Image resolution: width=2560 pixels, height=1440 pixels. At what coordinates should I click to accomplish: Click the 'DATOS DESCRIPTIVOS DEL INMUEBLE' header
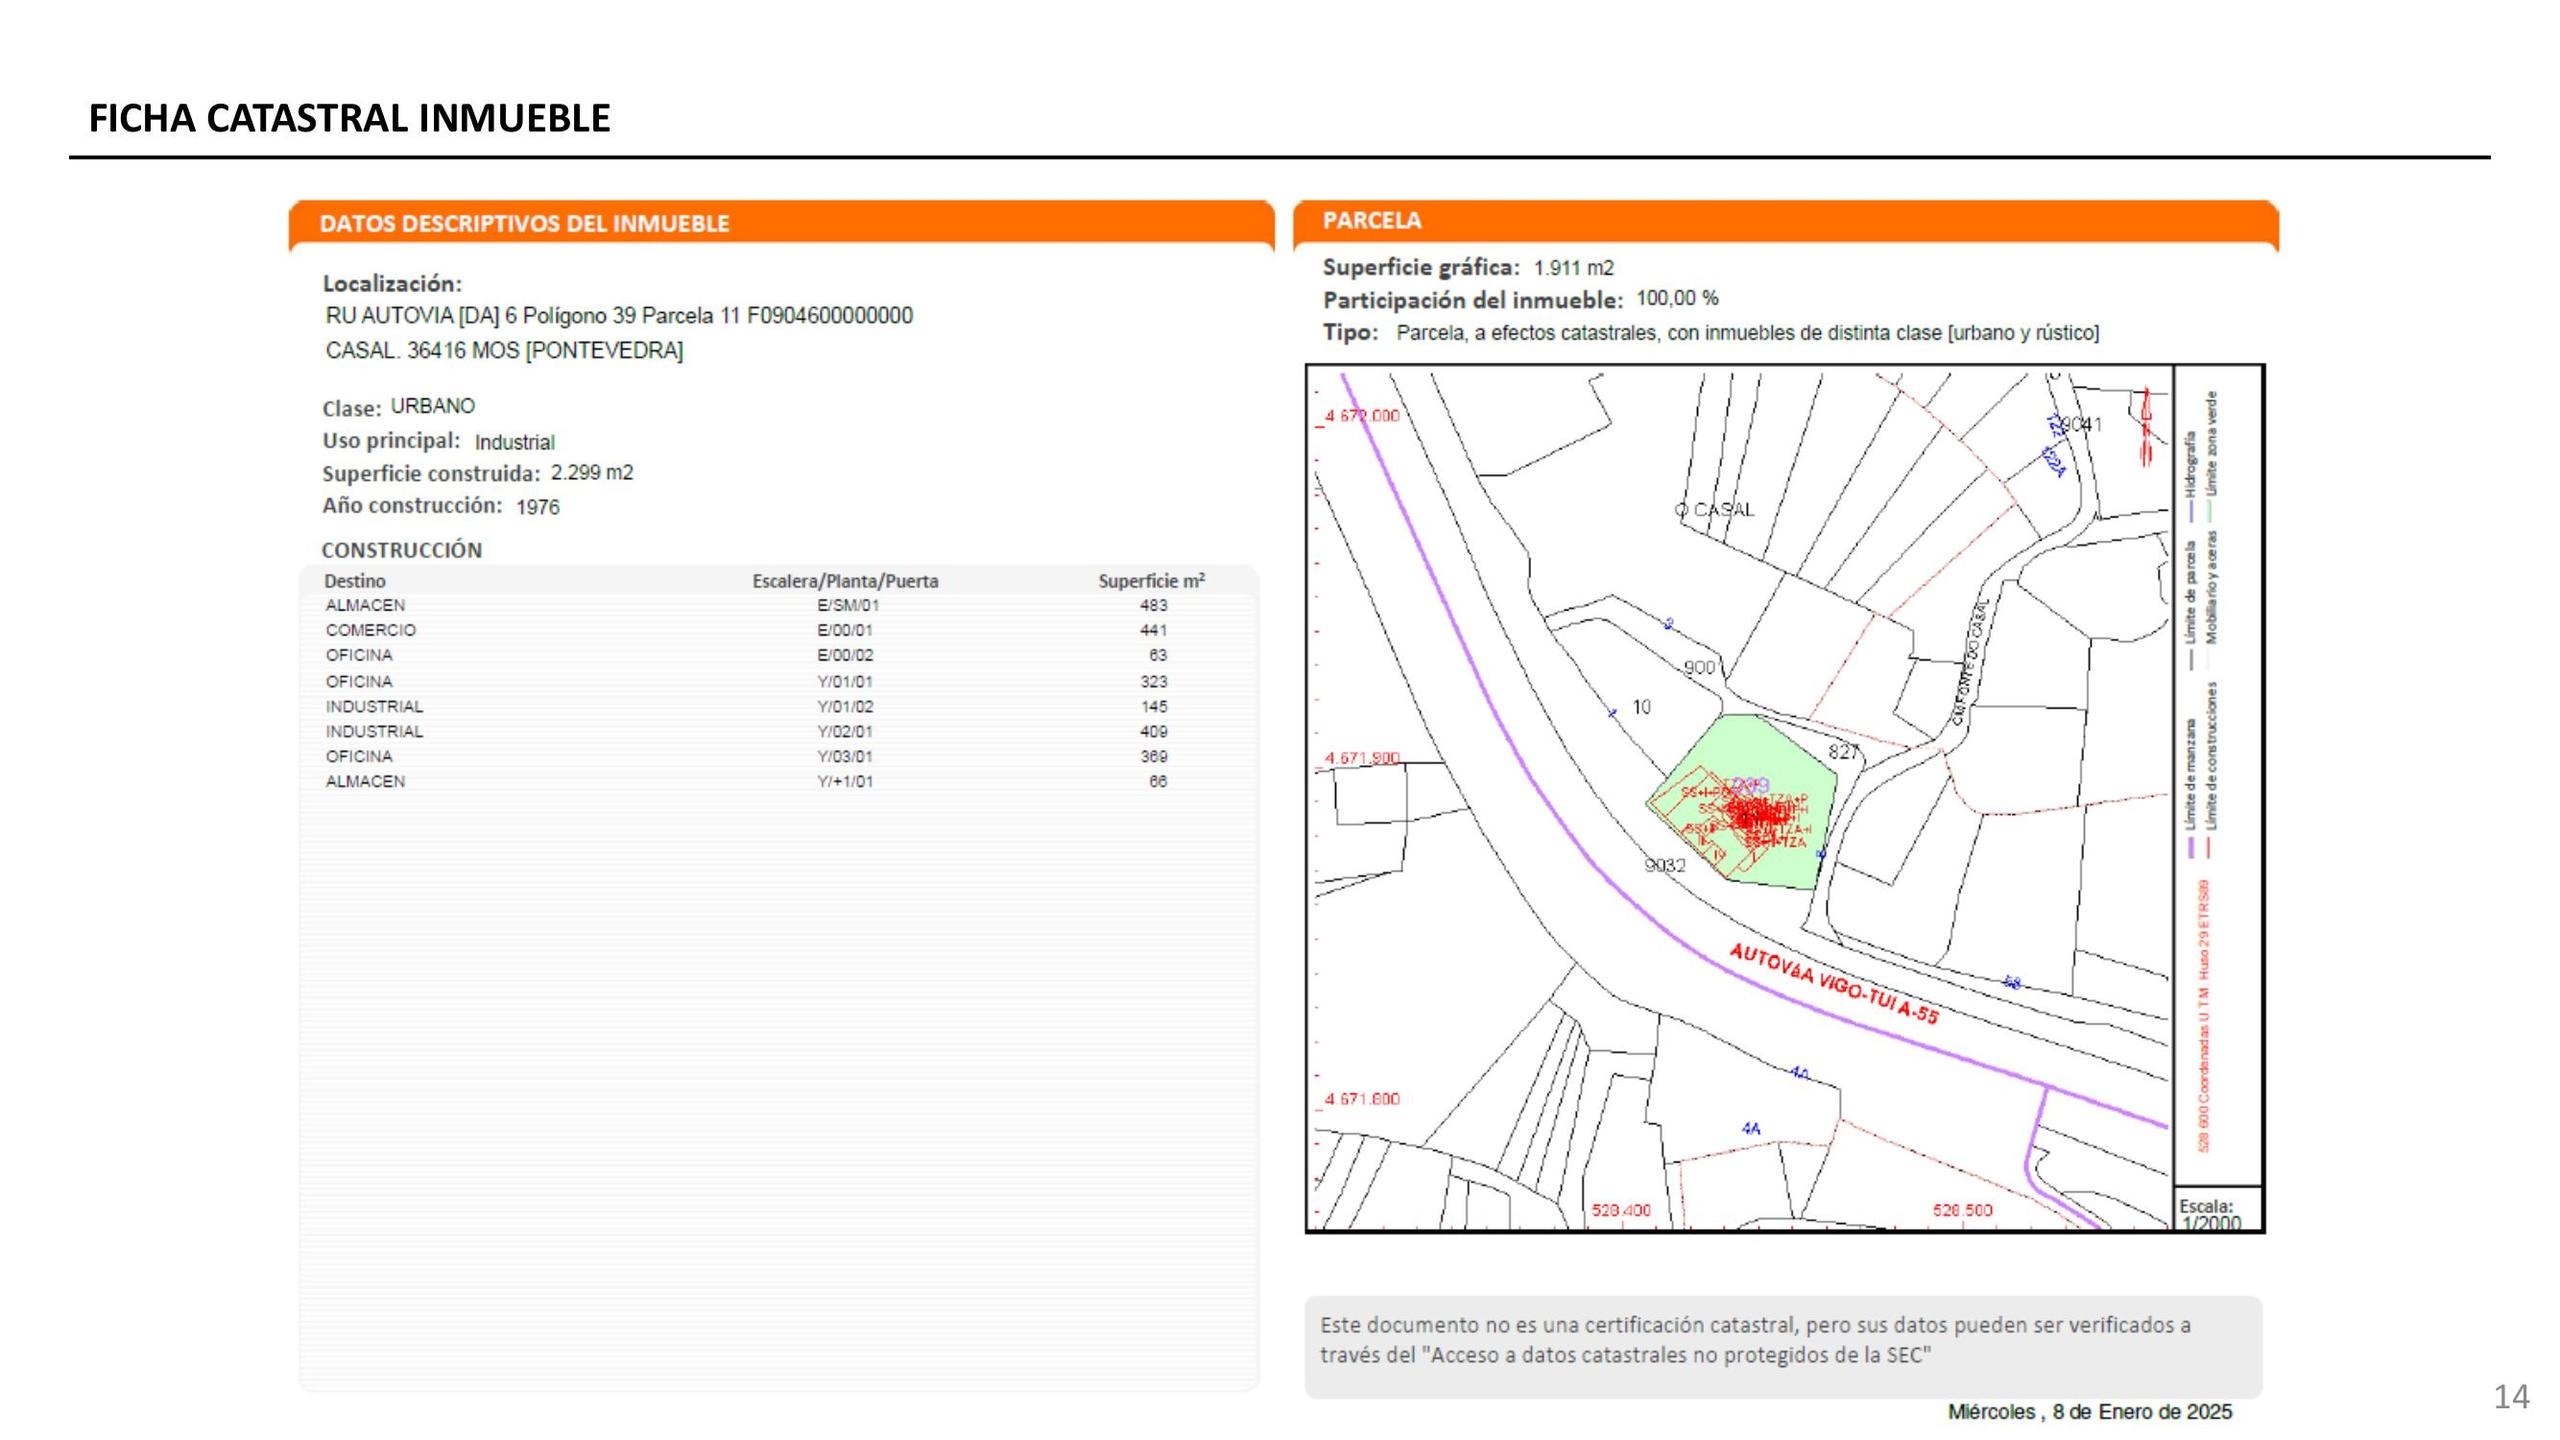pyautogui.click(x=524, y=223)
